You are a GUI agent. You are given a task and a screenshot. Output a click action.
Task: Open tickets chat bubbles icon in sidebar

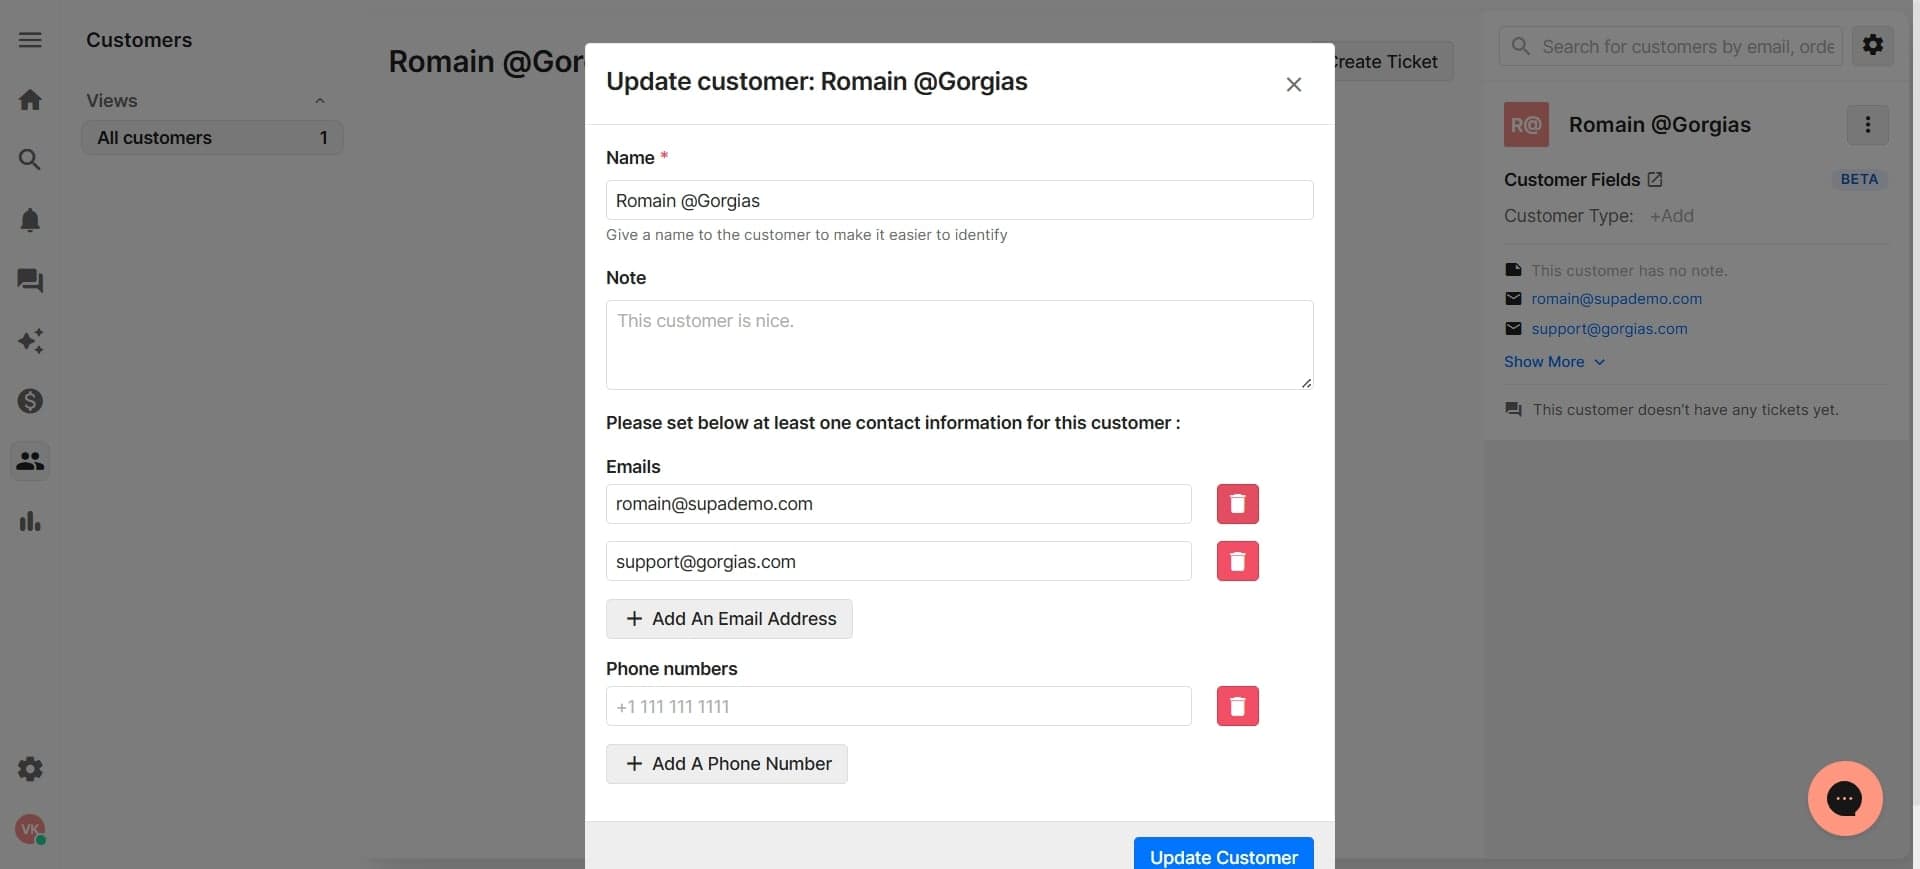pyautogui.click(x=30, y=281)
